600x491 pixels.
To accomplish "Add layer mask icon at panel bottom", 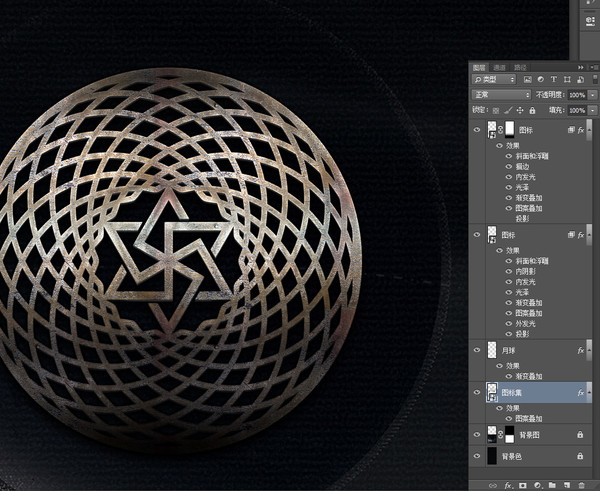I will click(x=523, y=485).
